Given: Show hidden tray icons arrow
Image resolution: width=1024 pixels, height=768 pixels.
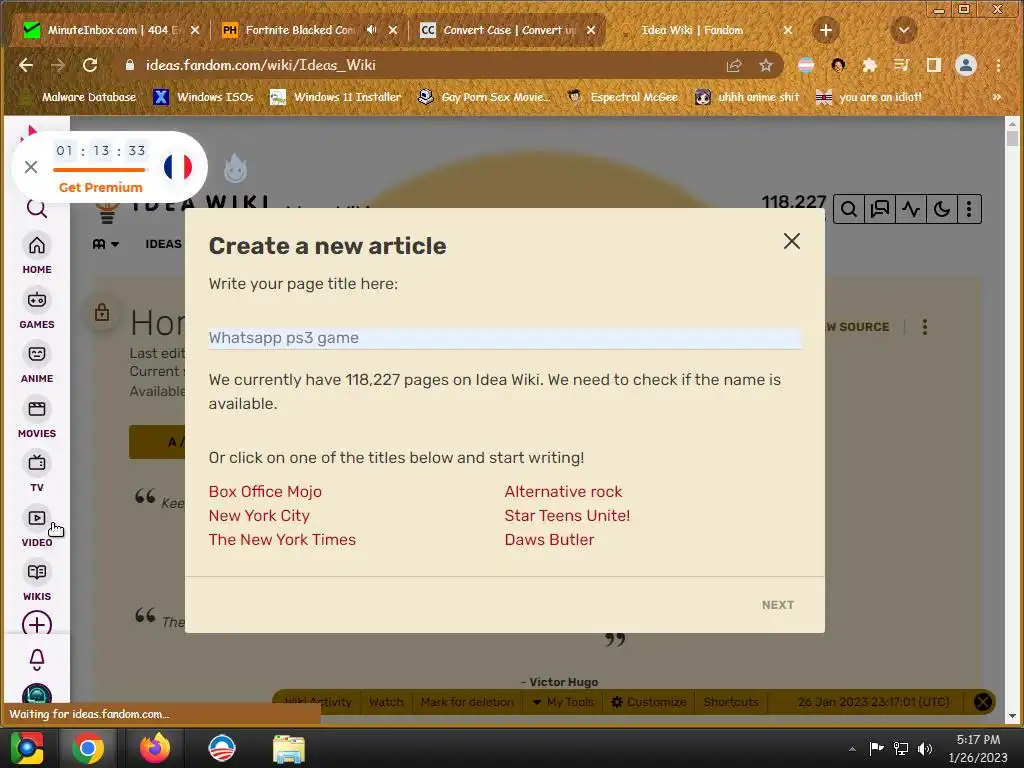Looking at the screenshot, I should tap(852, 749).
